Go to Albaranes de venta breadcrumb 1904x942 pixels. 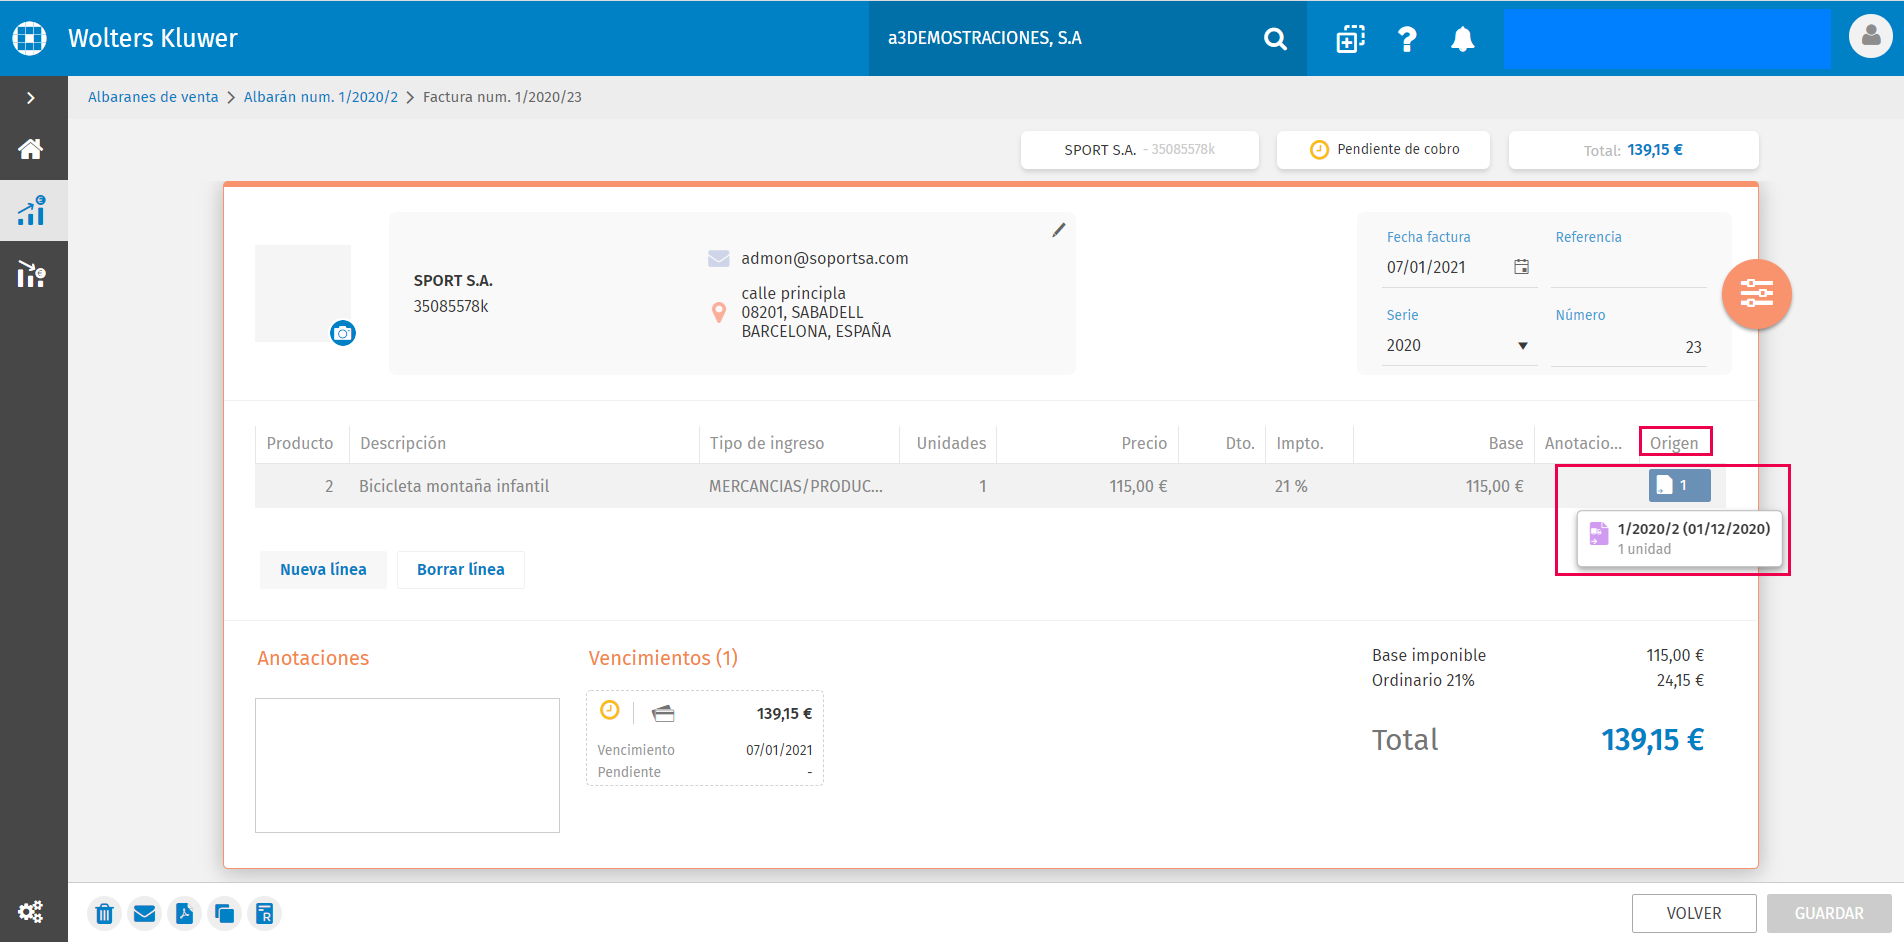point(153,97)
